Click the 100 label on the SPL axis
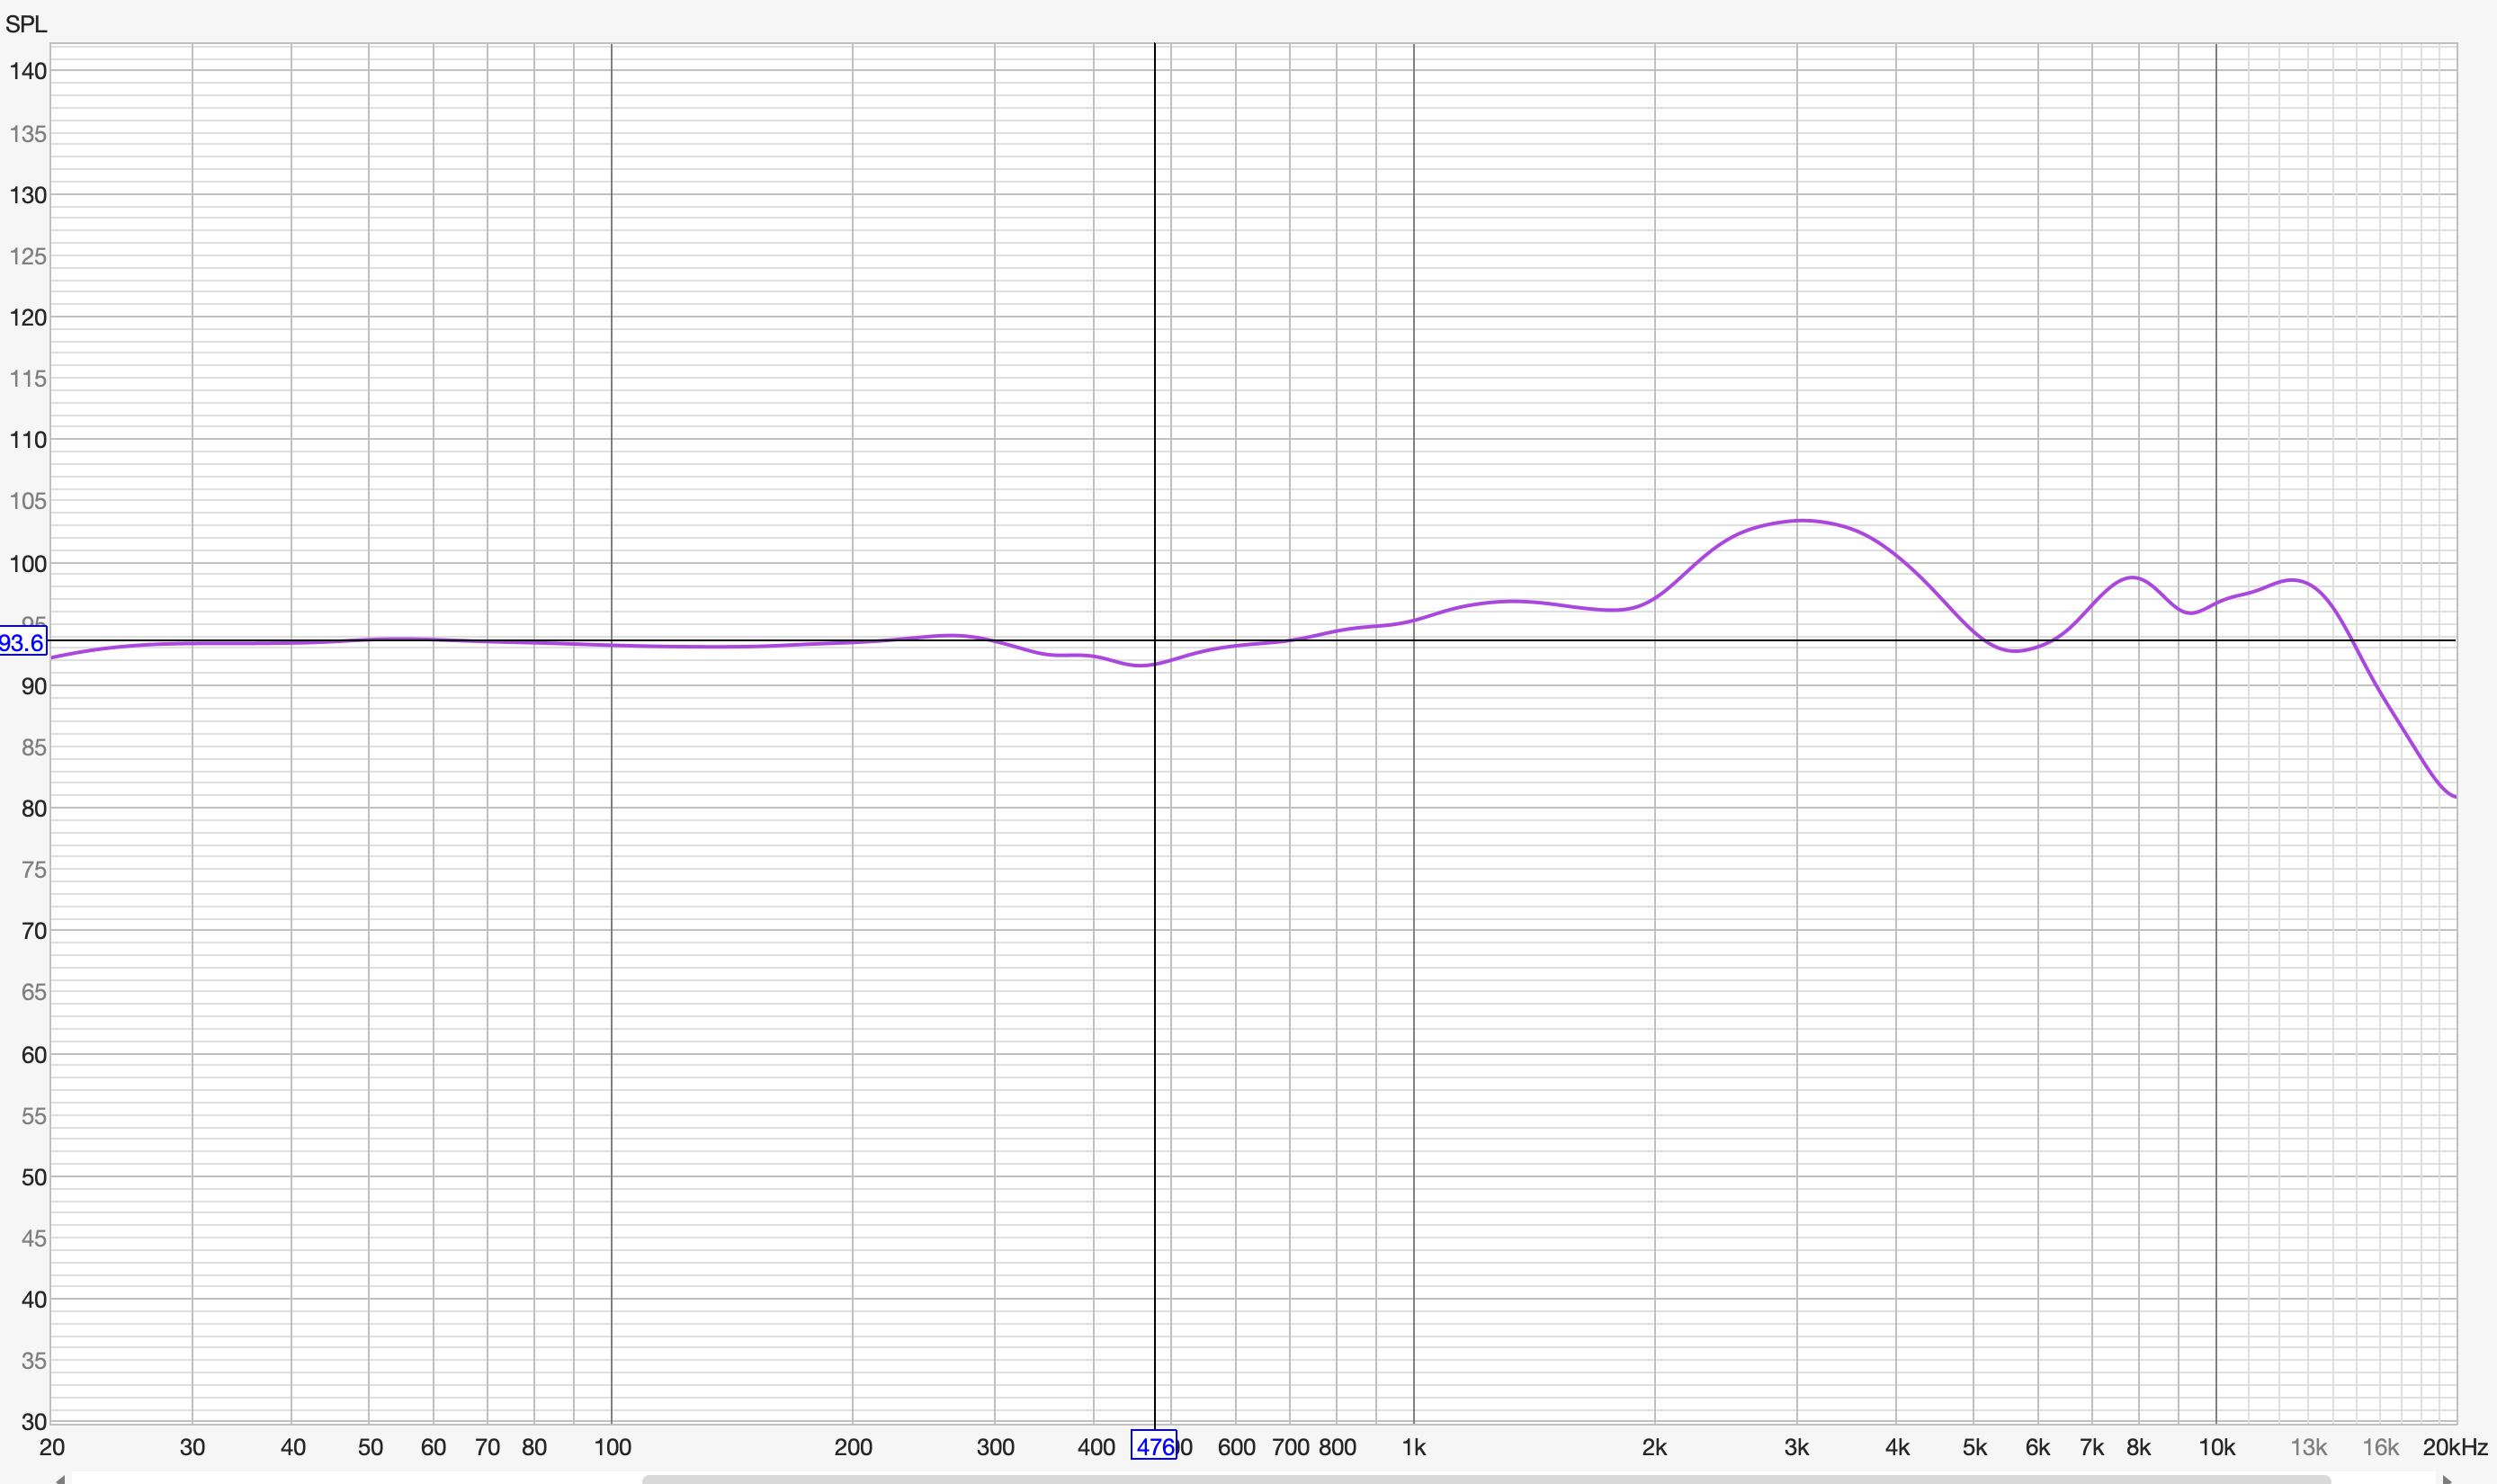Viewport: 2497px width, 1484px height. pos(28,564)
